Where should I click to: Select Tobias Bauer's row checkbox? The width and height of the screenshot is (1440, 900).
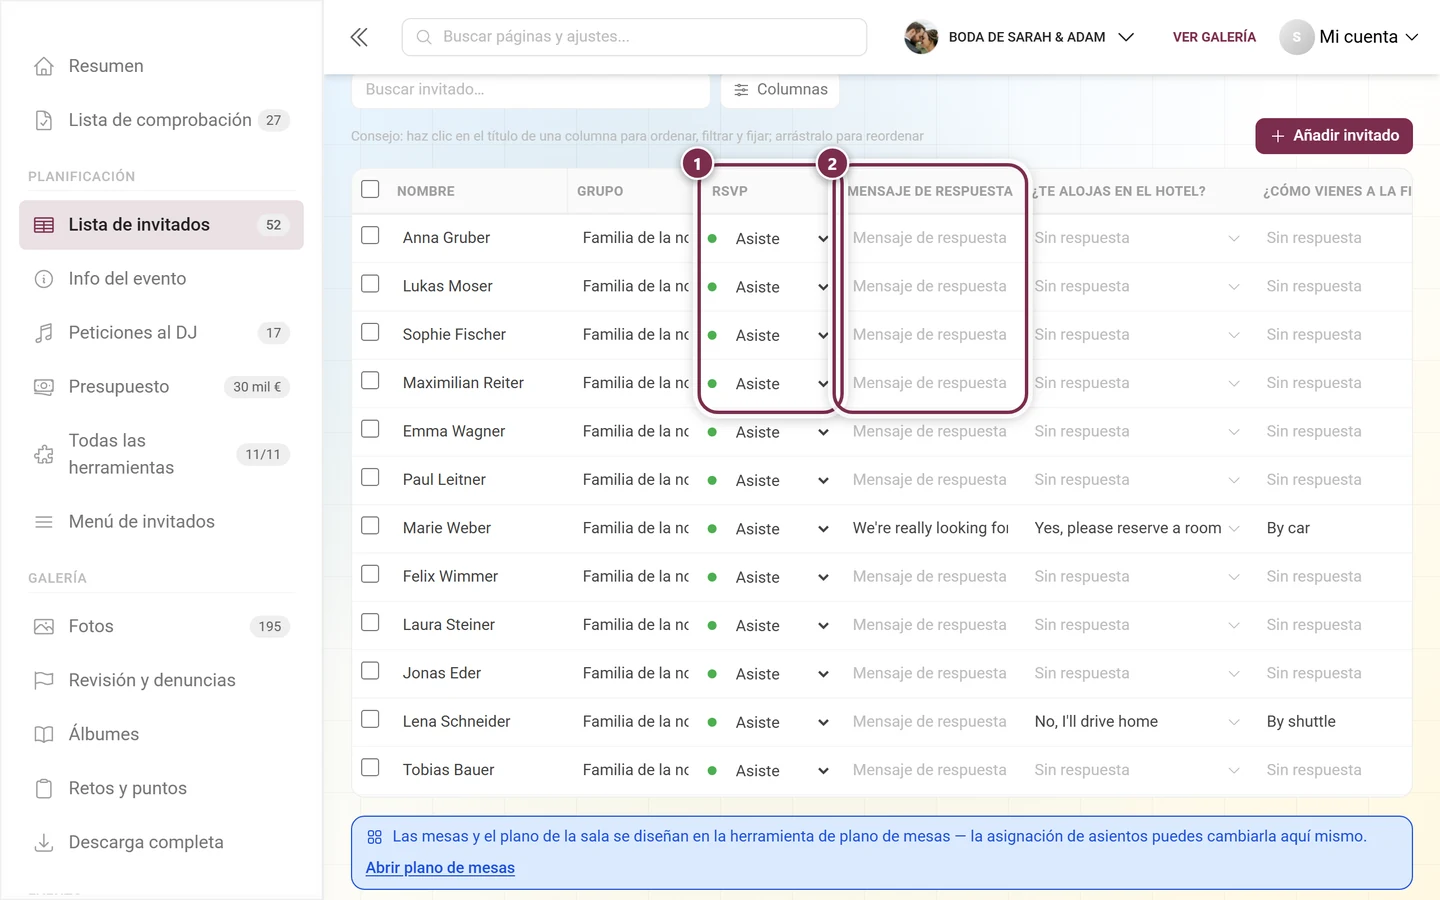coord(370,768)
